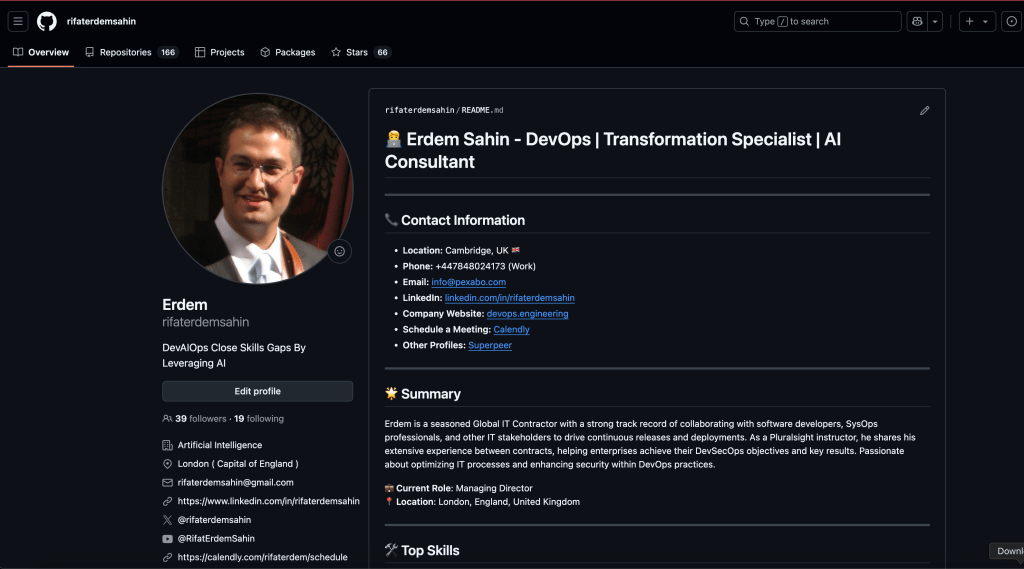Open the rifaterdemsahin repo link in README header
This screenshot has height=569, width=1024.
coord(419,110)
